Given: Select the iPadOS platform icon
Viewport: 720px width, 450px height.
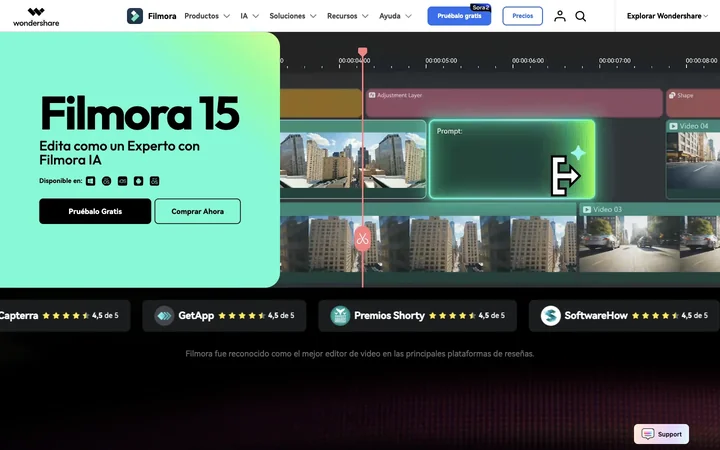Looking at the screenshot, I should click(x=155, y=181).
